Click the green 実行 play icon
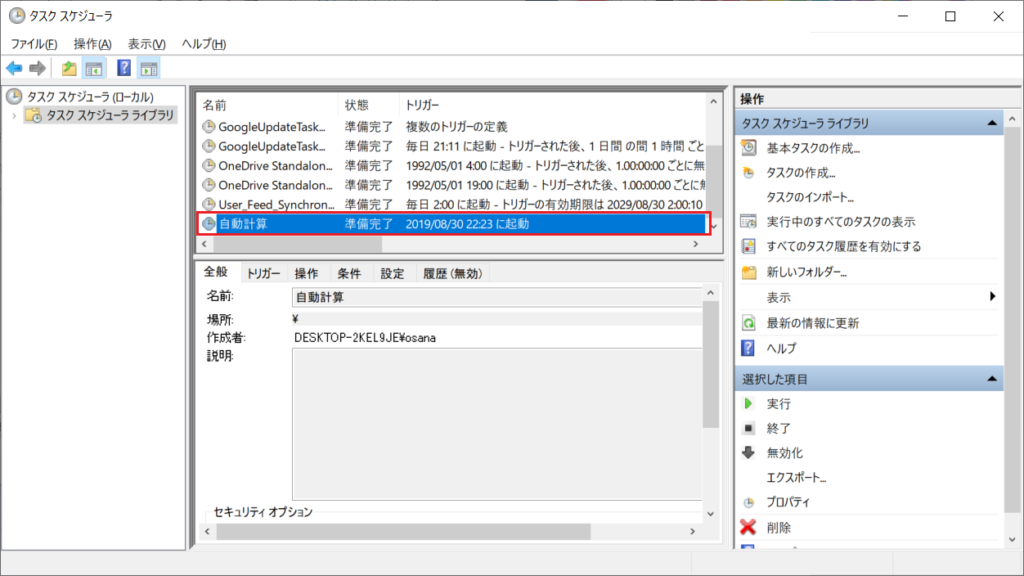The image size is (1024, 576). pyautogui.click(x=748, y=404)
